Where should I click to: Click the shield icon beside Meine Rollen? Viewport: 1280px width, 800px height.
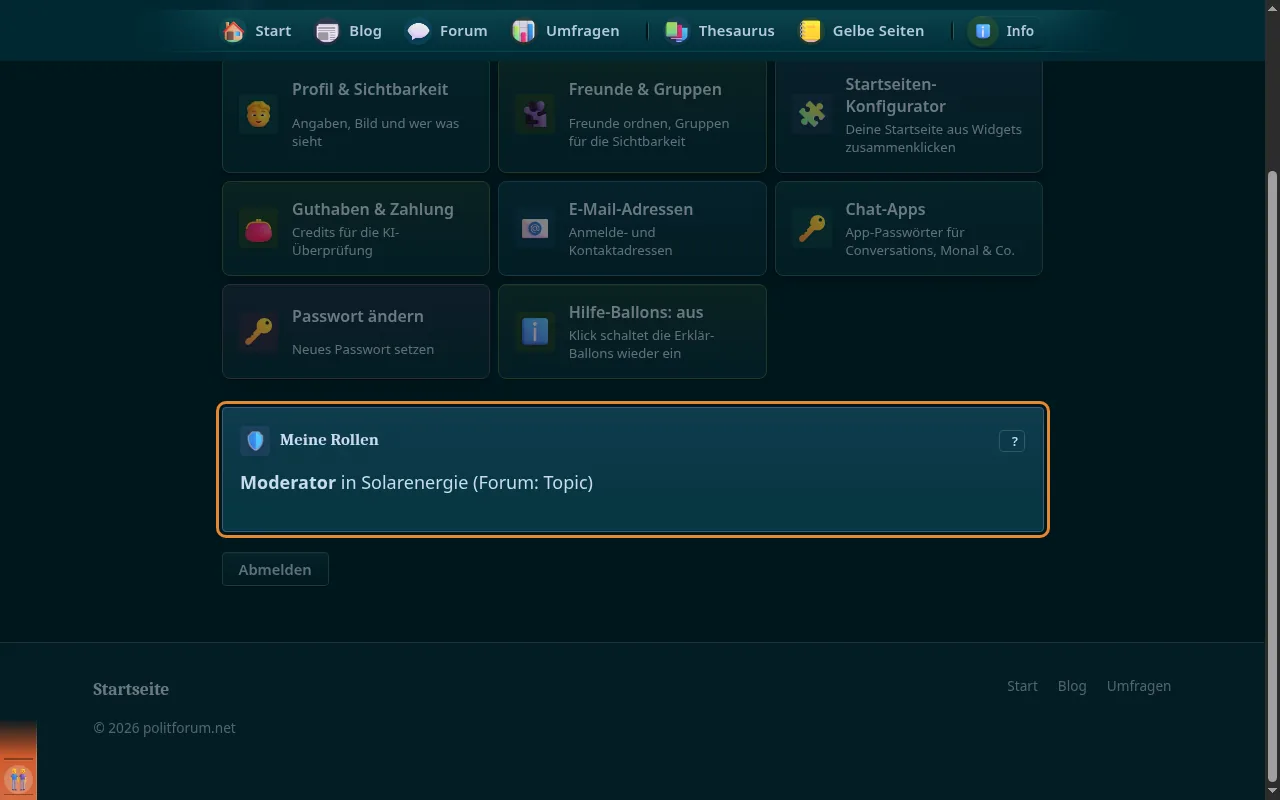pos(255,441)
